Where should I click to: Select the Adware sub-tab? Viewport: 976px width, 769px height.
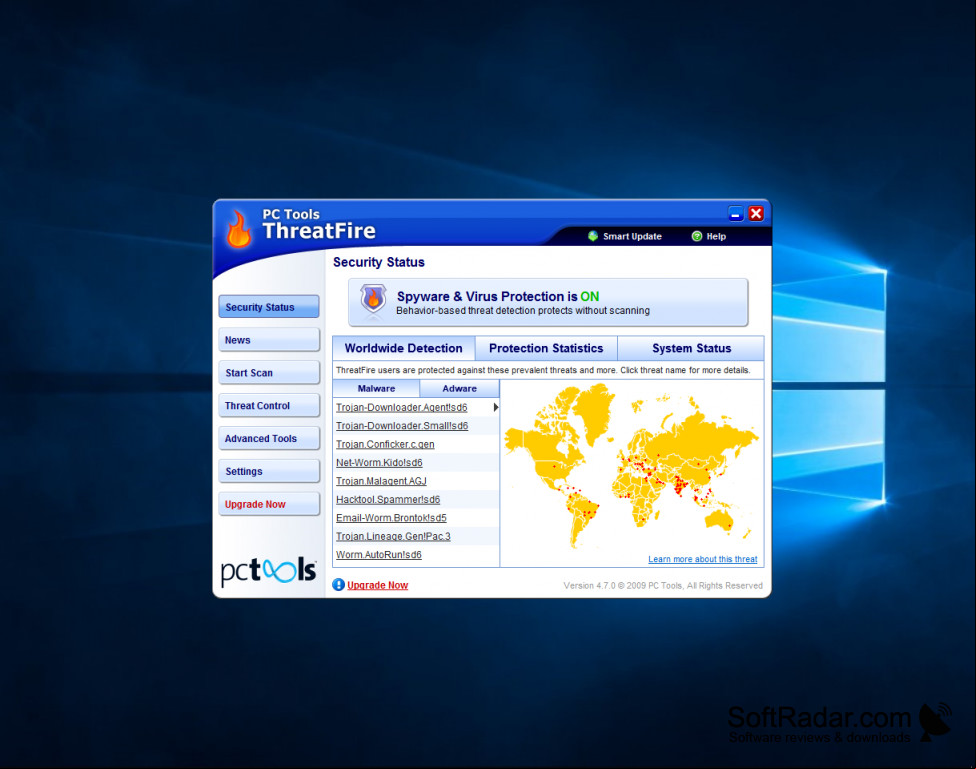[459, 389]
